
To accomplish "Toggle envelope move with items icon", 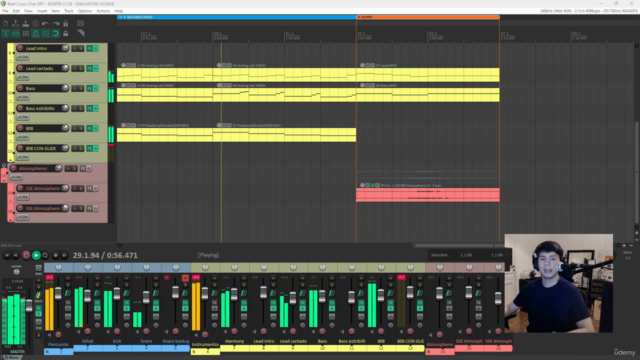I will click(36, 33).
